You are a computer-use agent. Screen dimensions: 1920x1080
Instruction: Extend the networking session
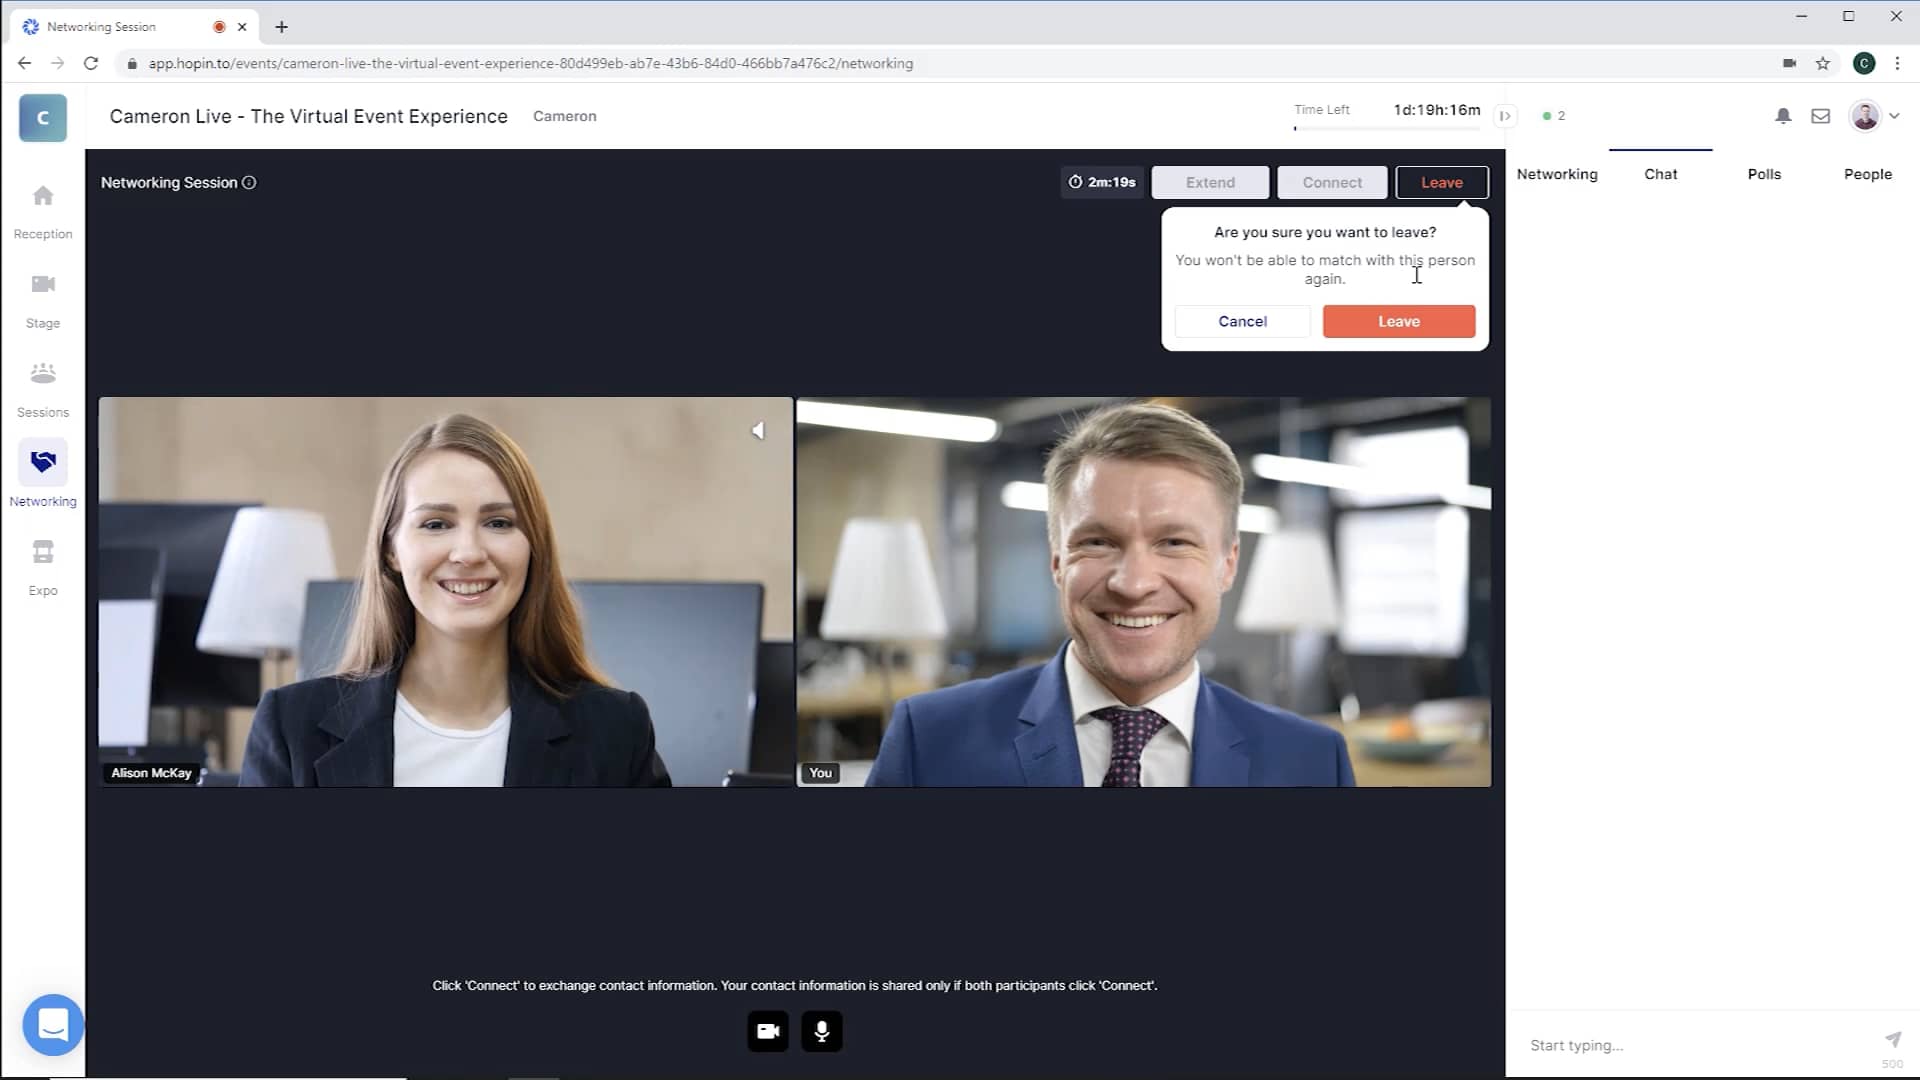(x=1210, y=182)
